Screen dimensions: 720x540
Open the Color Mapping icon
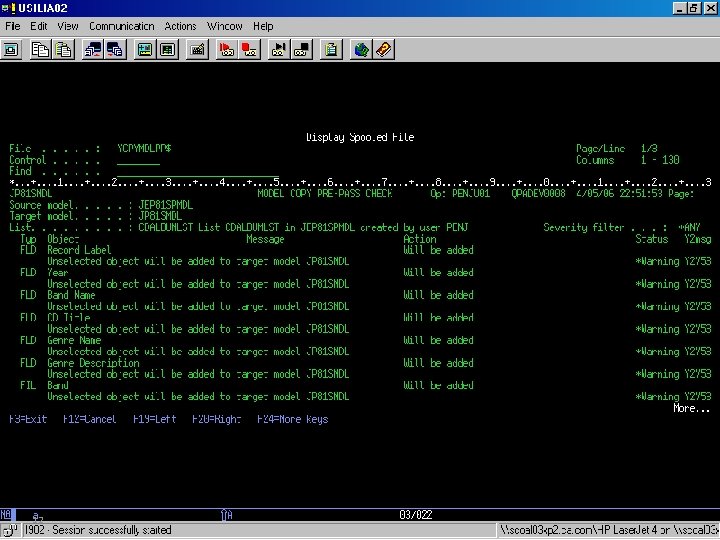point(168,50)
